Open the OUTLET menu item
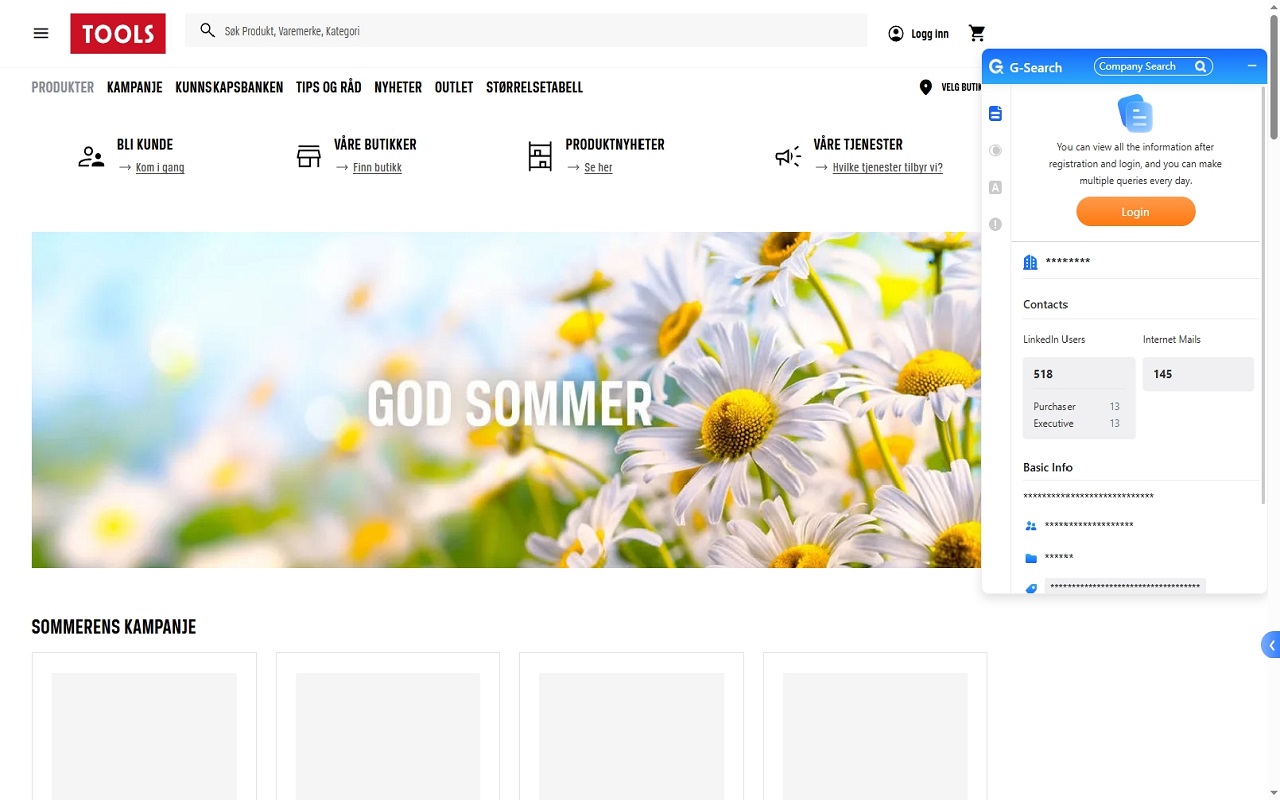1280x800 pixels. point(453,87)
